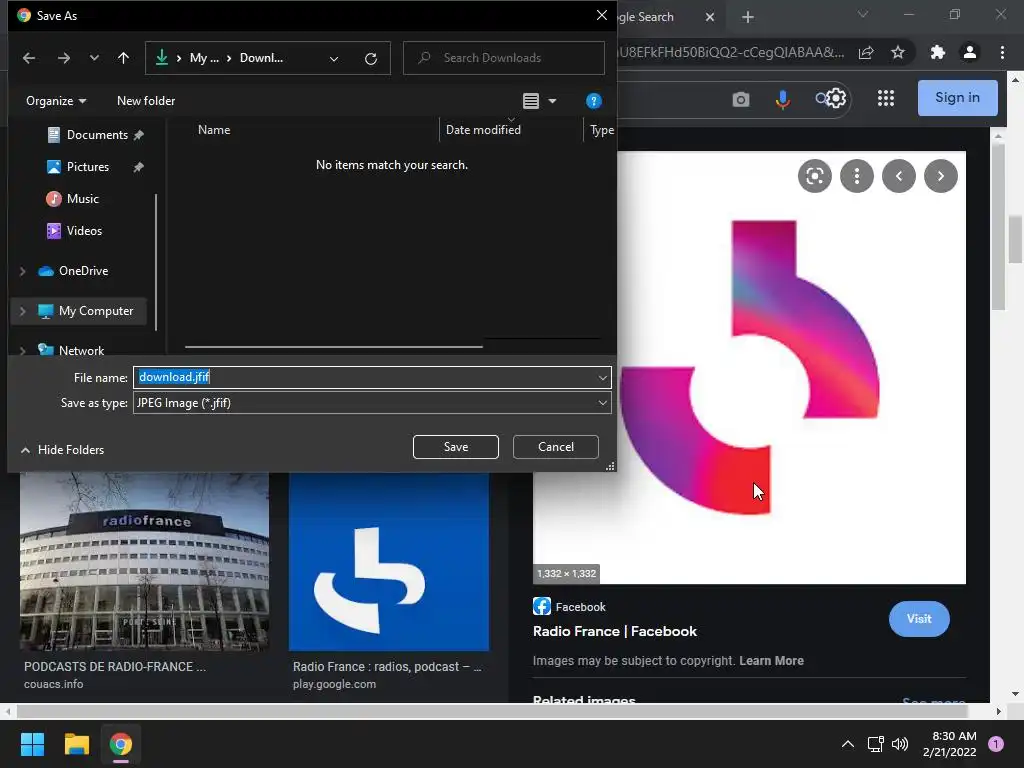Show next image in preview
1024x768 pixels.
940,176
